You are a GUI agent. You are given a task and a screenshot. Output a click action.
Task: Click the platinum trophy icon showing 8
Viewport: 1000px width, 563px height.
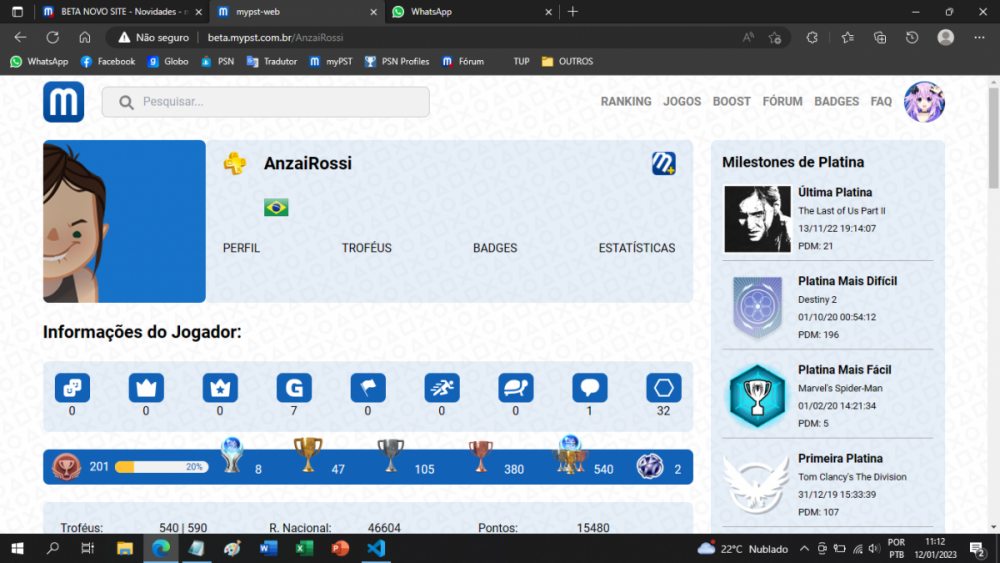click(232, 455)
